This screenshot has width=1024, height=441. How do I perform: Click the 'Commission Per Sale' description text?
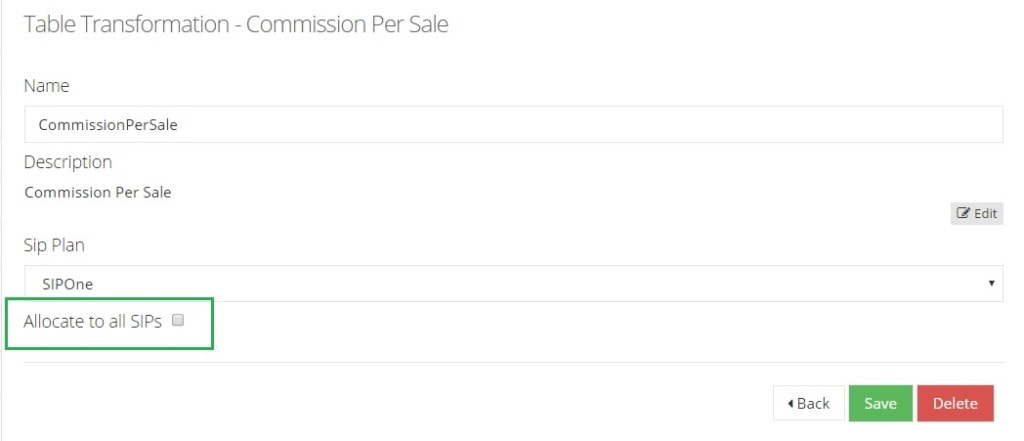click(x=98, y=193)
